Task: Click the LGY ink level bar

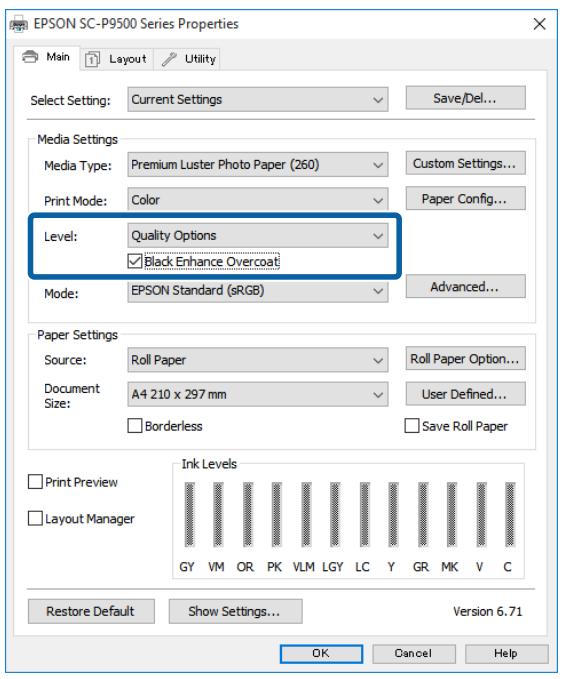Action: [x=335, y=514]
